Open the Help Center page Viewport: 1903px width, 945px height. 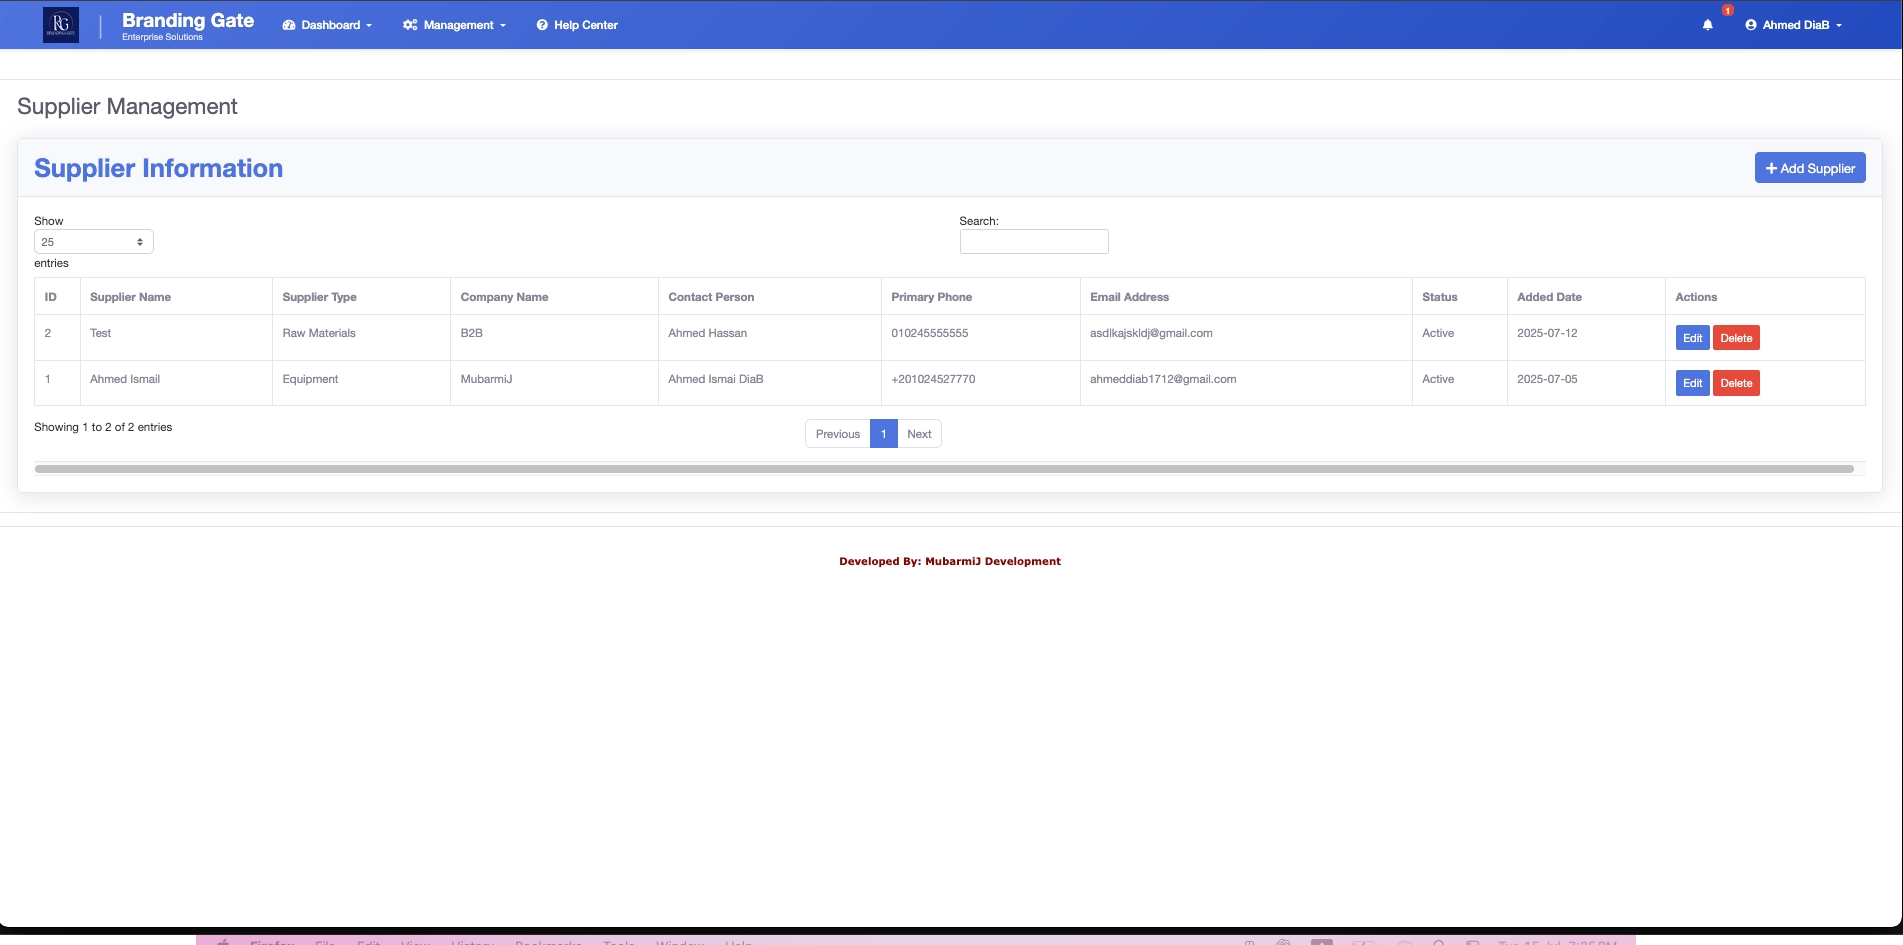coord(577,25)
